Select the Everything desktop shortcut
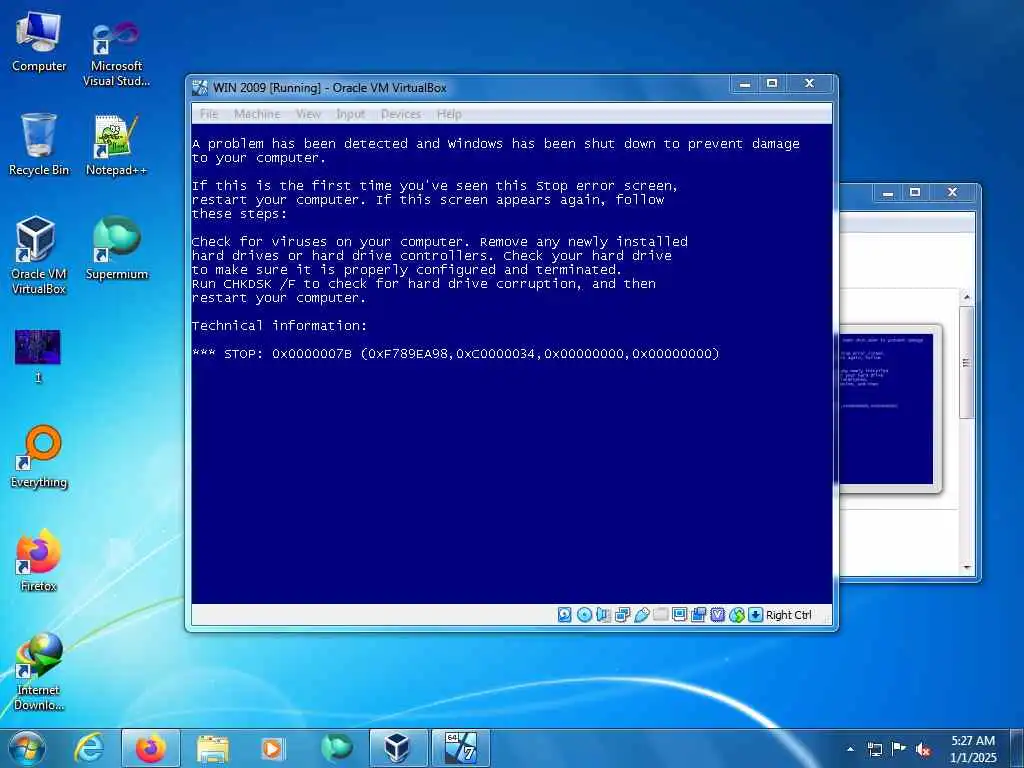This screenshot has width=1024, height=768. 39,457
